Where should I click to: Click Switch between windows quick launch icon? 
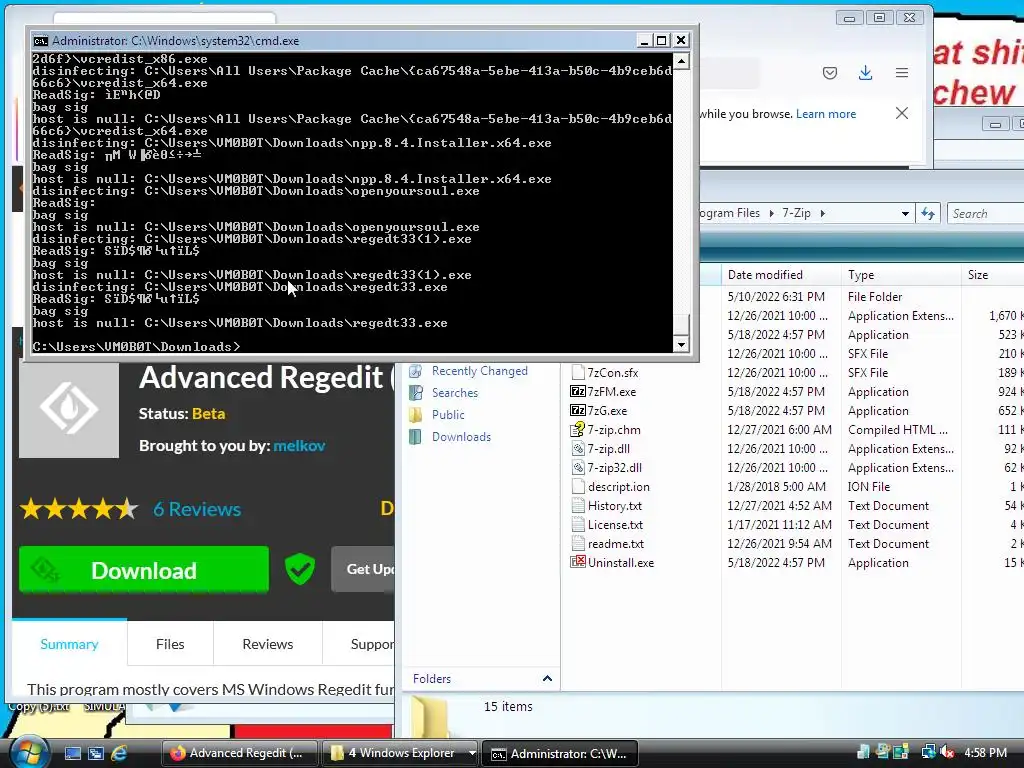click(x=95, y=753)
